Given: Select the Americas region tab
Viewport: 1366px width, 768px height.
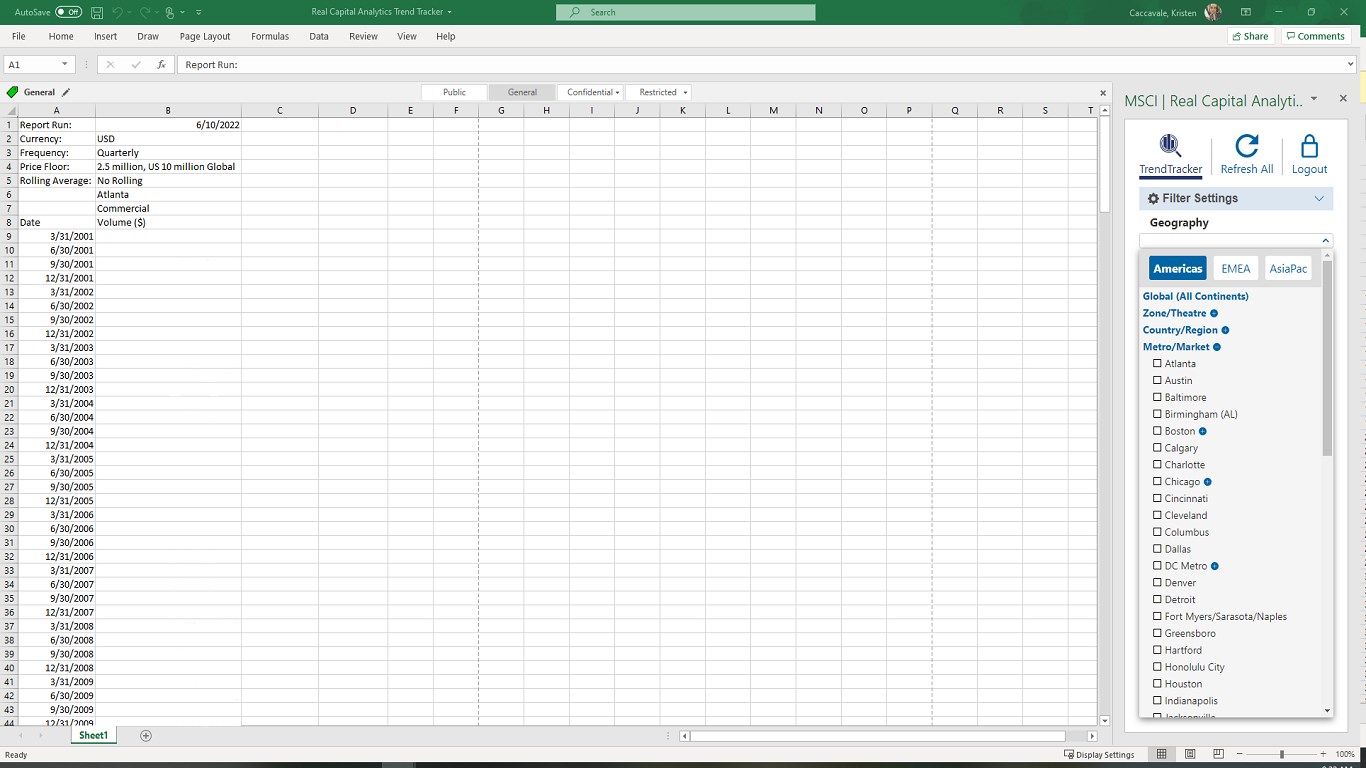Looking at the screenshot, I should pos(1178,268).
